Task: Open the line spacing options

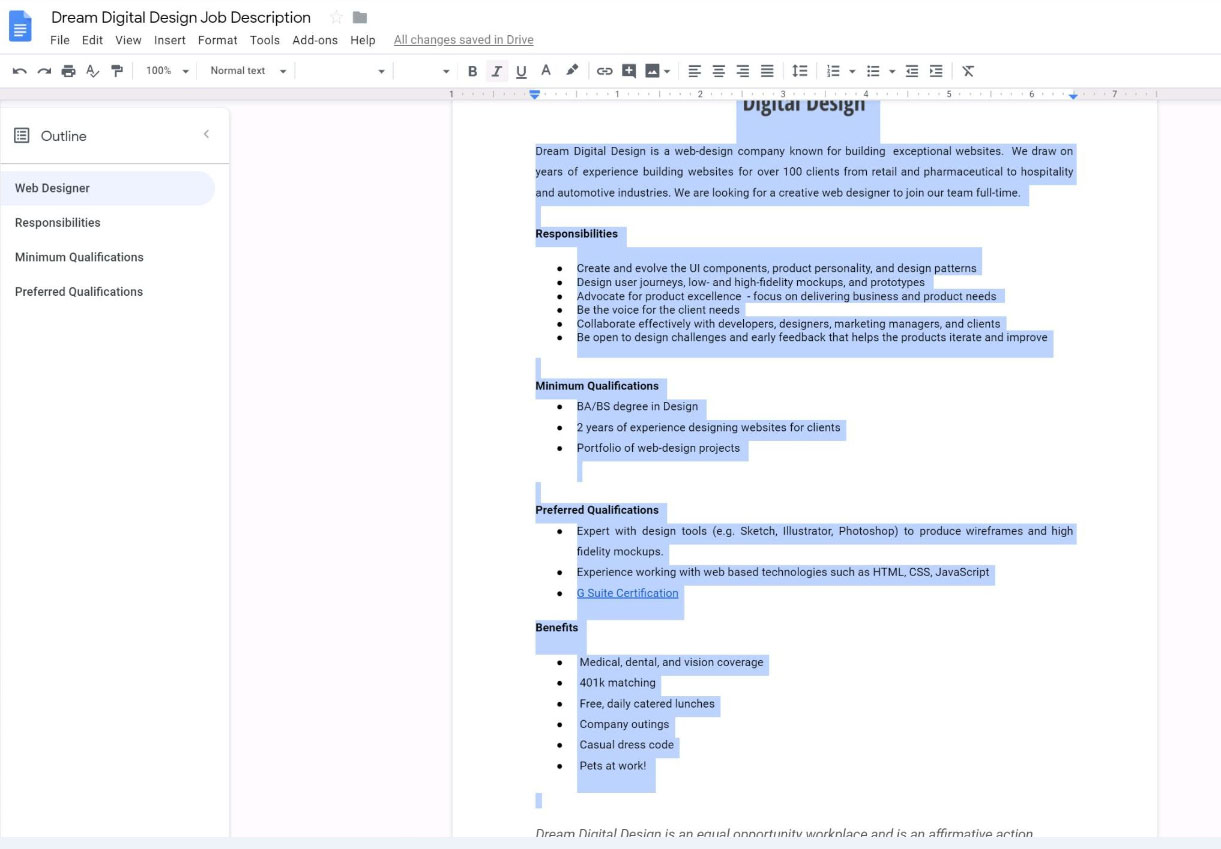Action: click(799, 71)
